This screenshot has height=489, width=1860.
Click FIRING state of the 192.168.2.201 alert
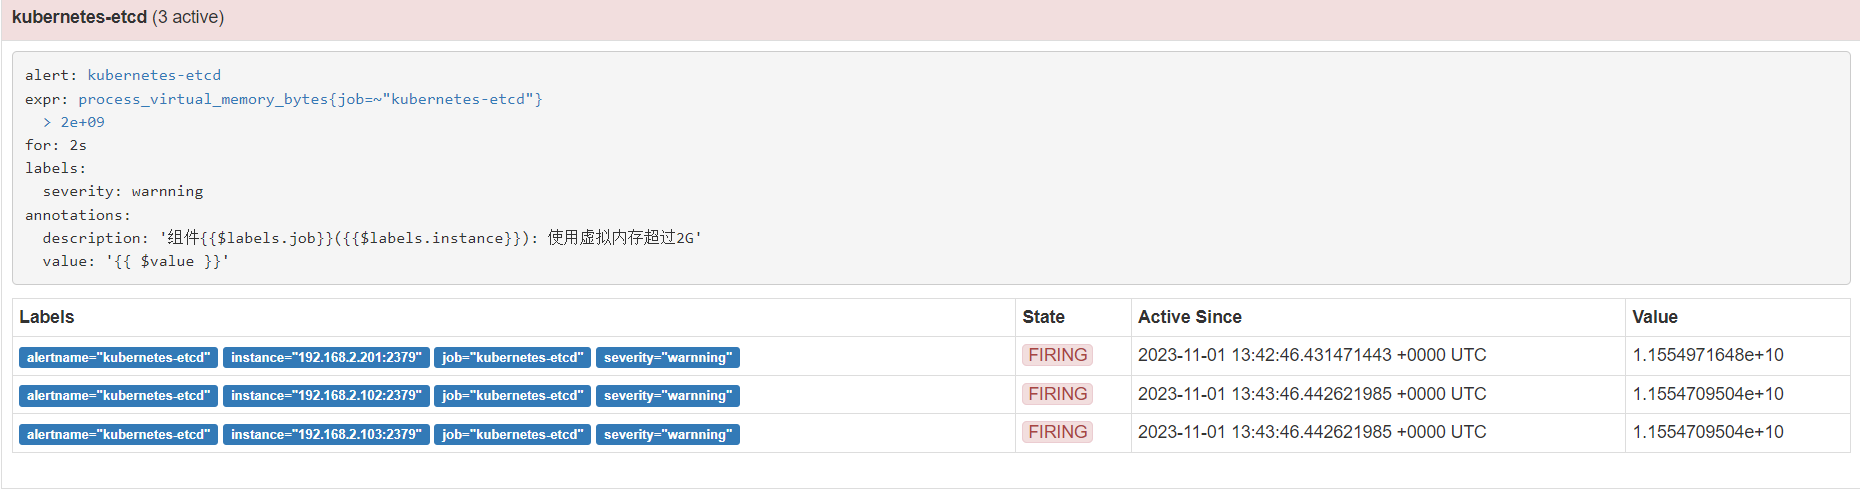click(1057, 355)
